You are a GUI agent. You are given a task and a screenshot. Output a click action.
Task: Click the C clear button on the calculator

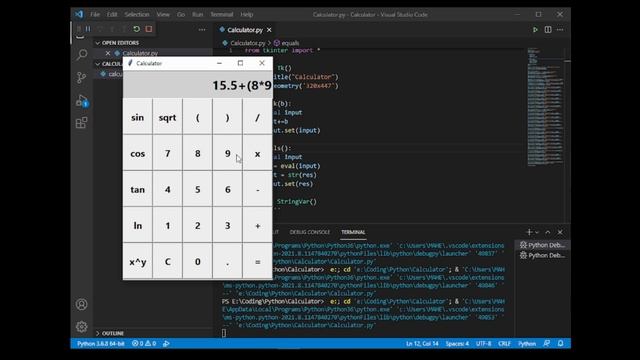coord(167,262)
